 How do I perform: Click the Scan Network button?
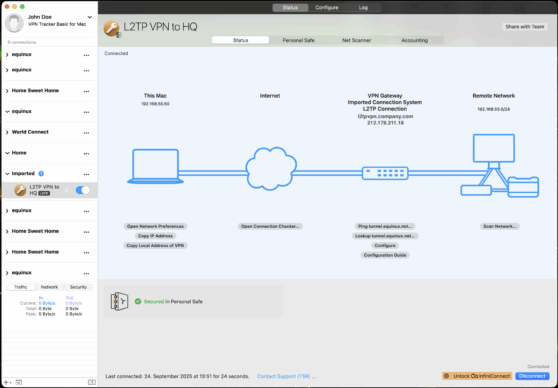[x=500, y=226]
